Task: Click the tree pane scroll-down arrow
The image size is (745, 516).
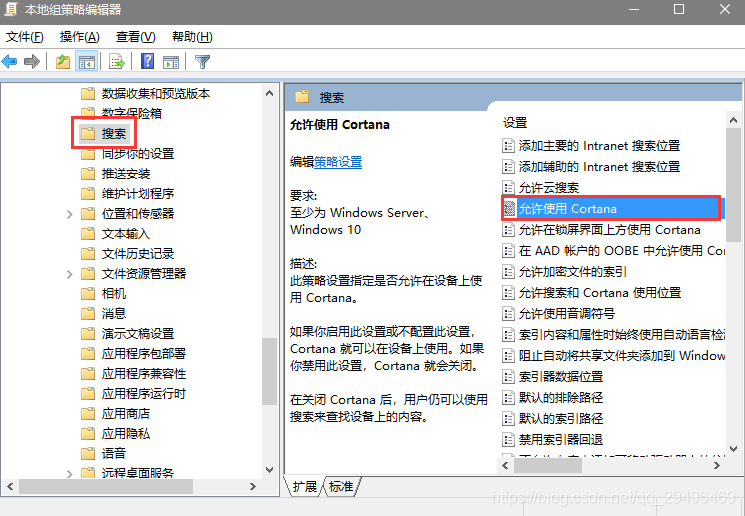Action: 269,470
